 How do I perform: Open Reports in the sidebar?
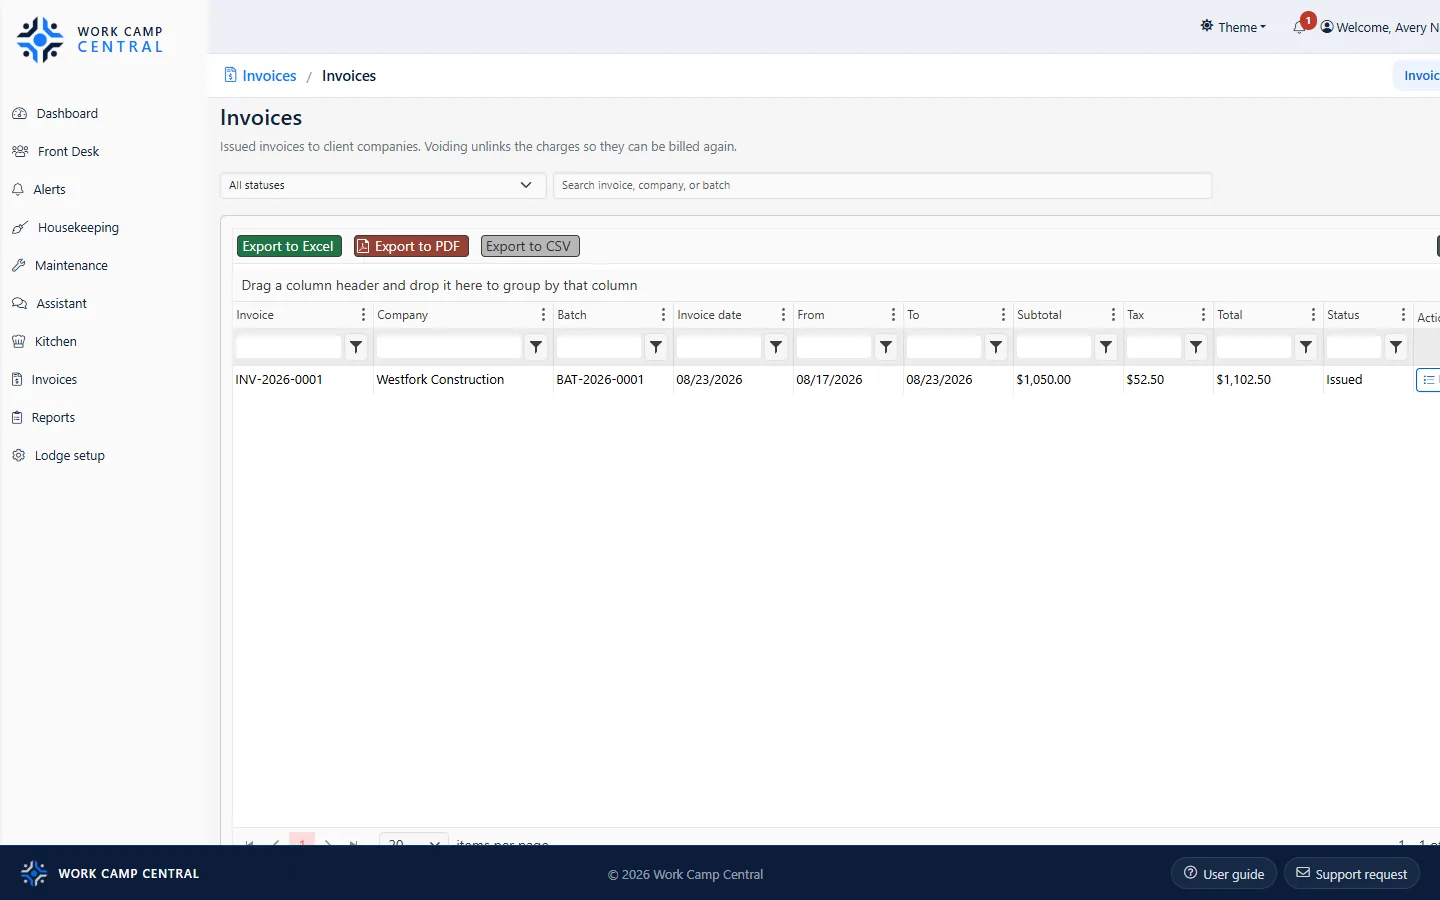tap(43, 418)
